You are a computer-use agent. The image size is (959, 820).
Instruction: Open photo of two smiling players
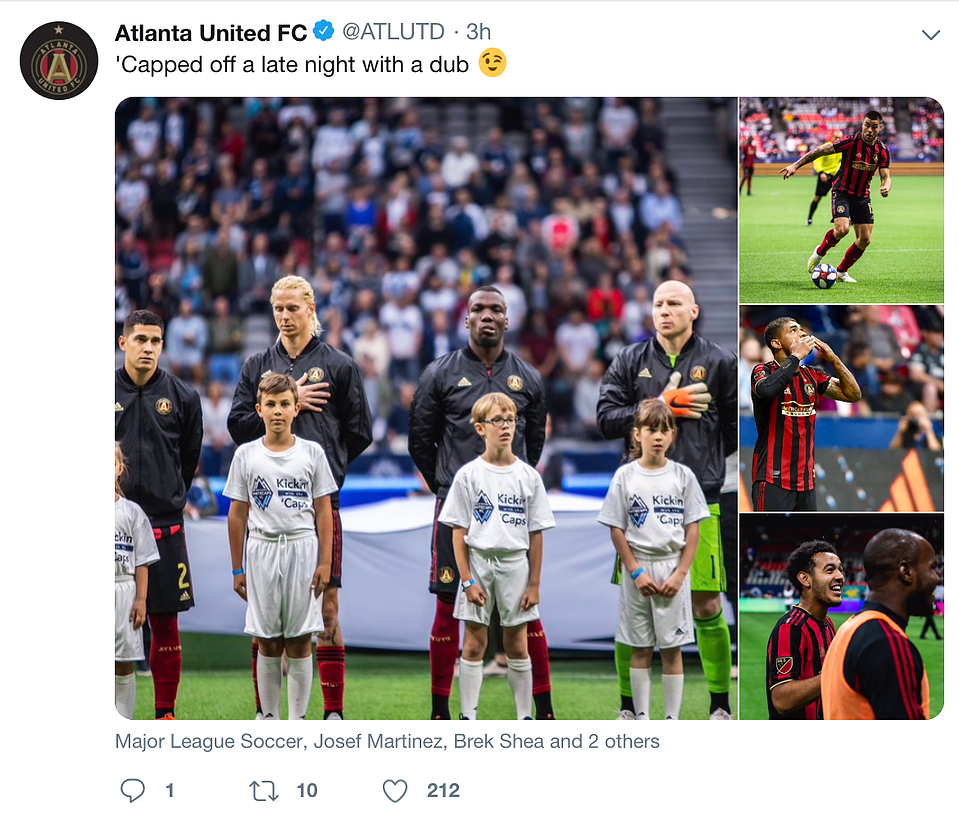[842, 616]
